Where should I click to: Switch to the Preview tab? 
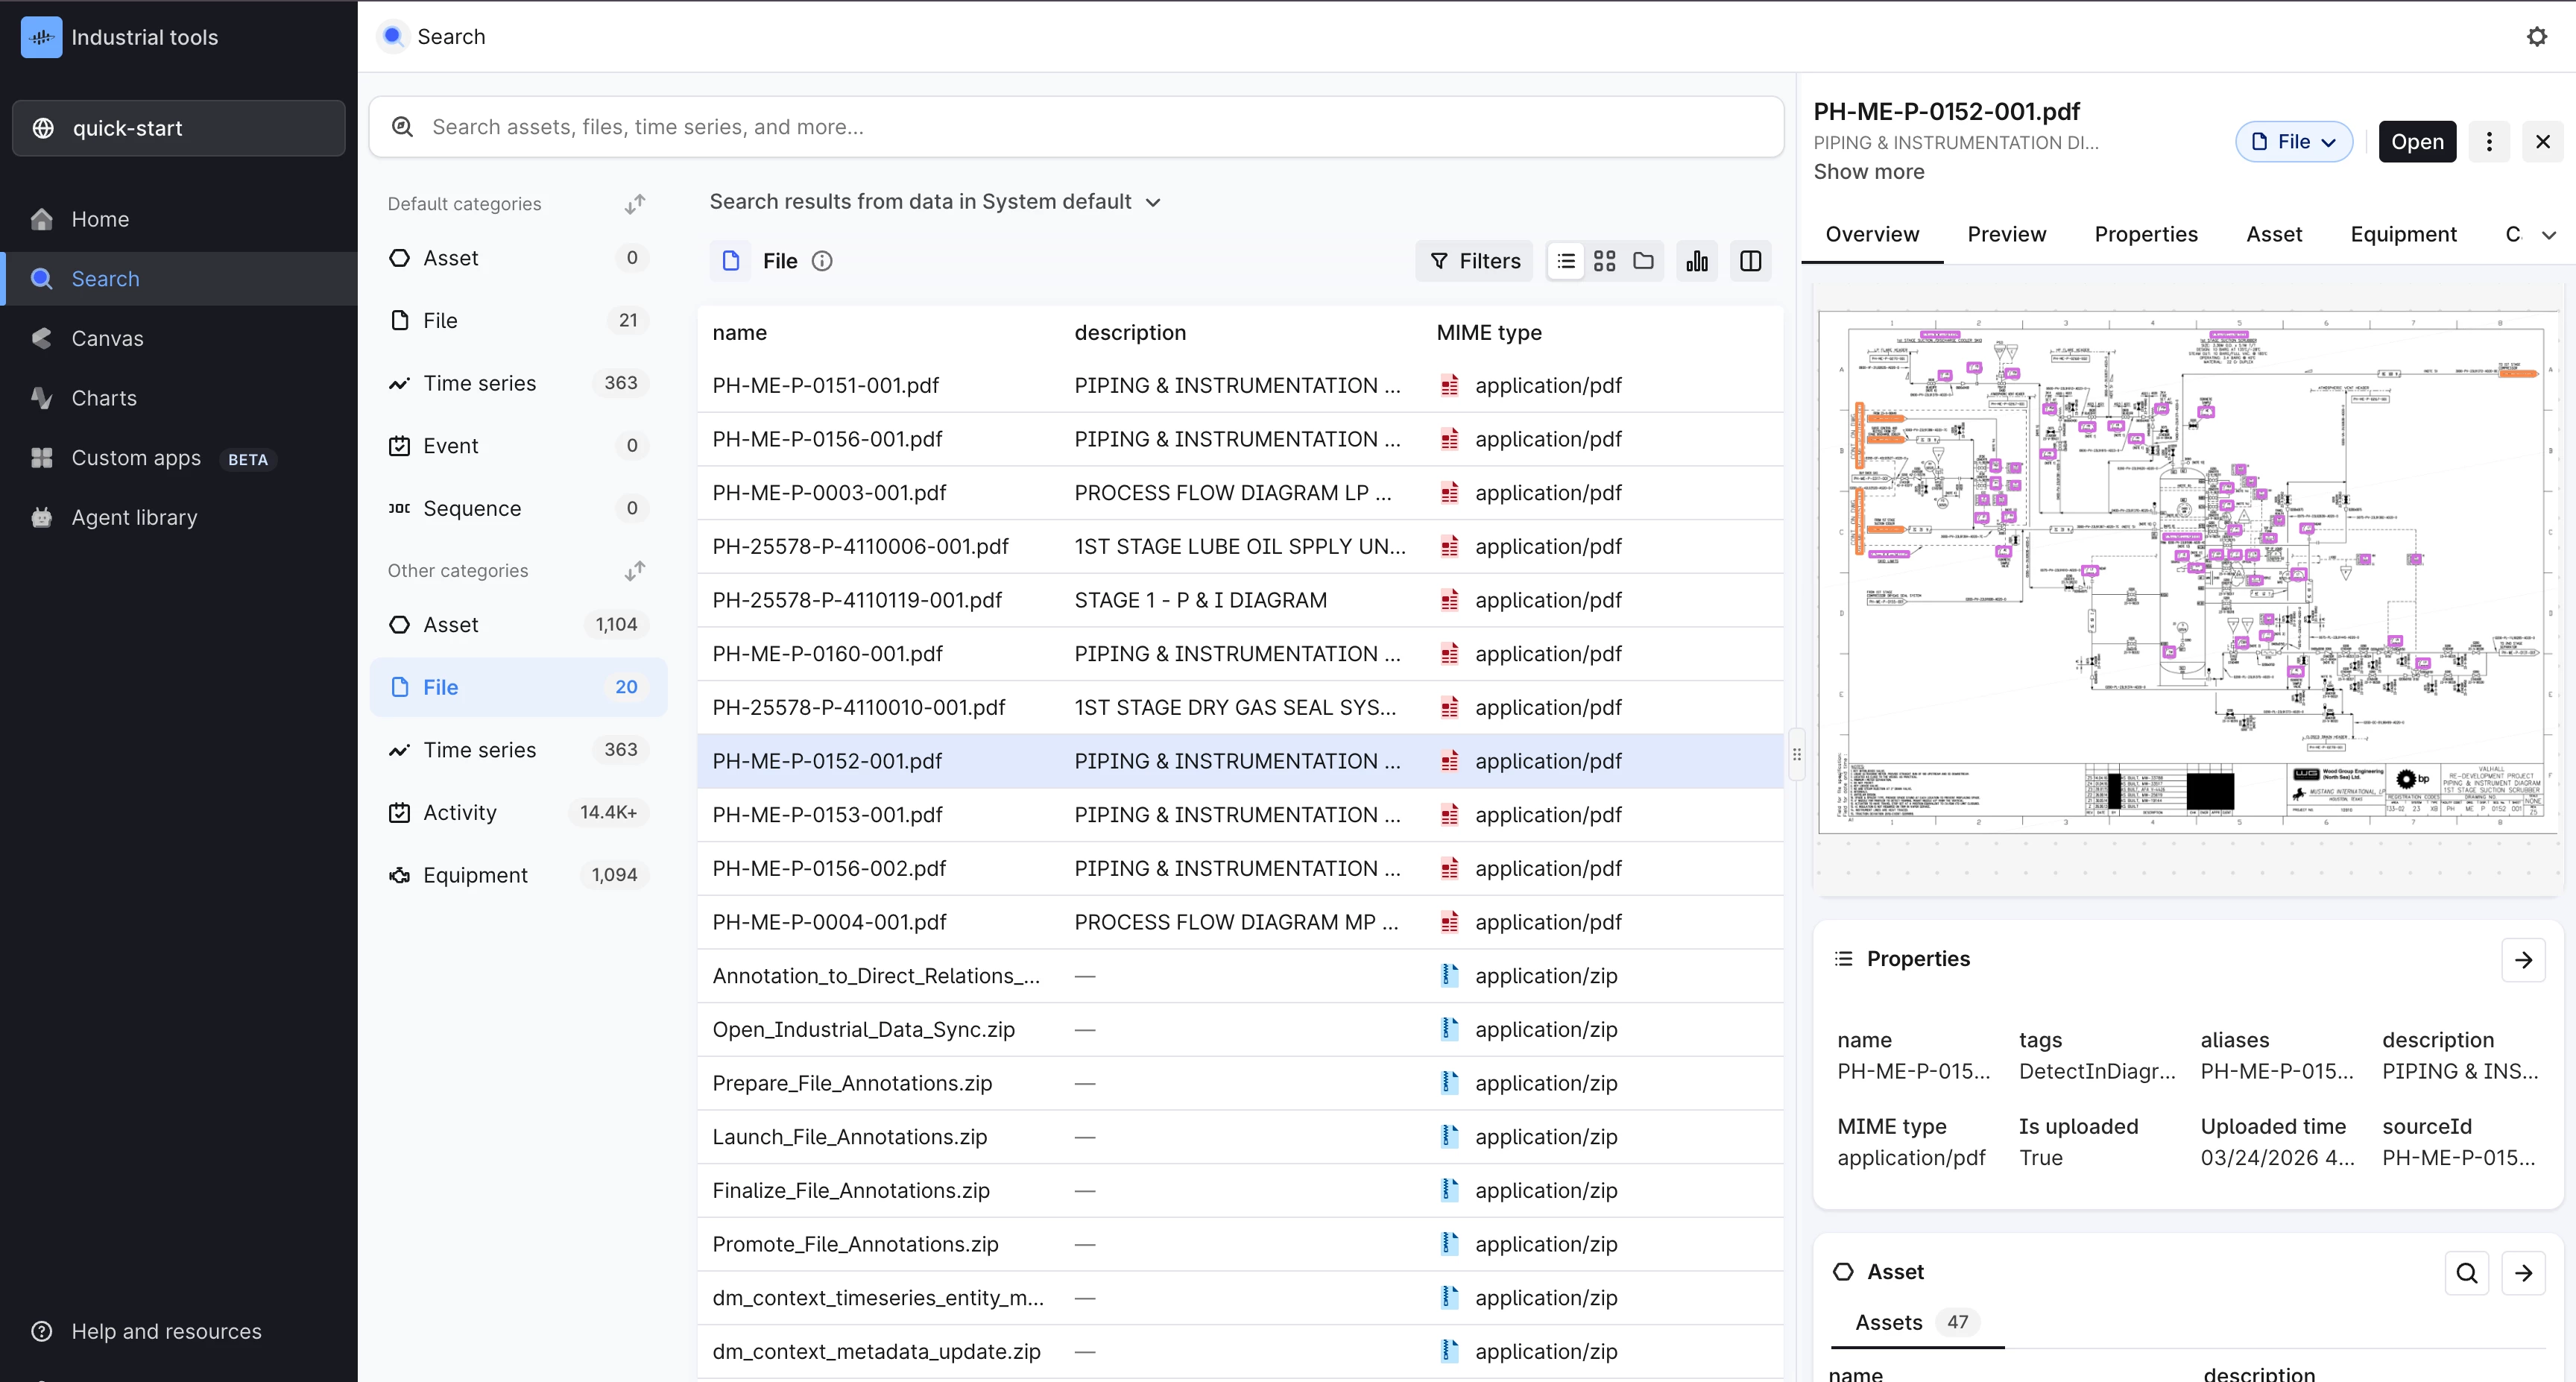coord(2006,234)
